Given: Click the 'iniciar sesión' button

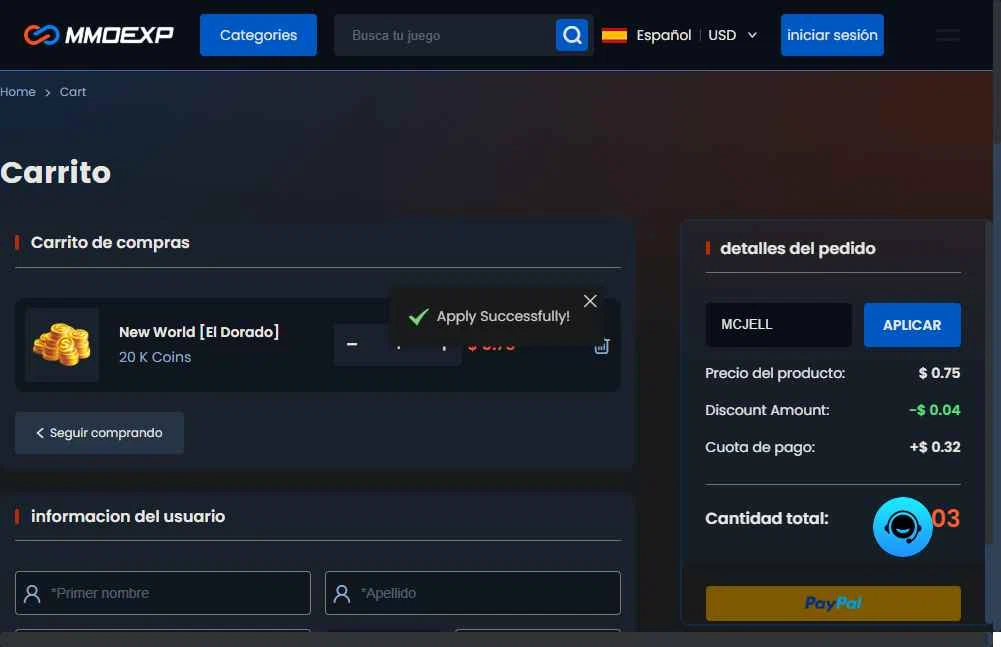Looking at the screenshot, I should point(832,35).
